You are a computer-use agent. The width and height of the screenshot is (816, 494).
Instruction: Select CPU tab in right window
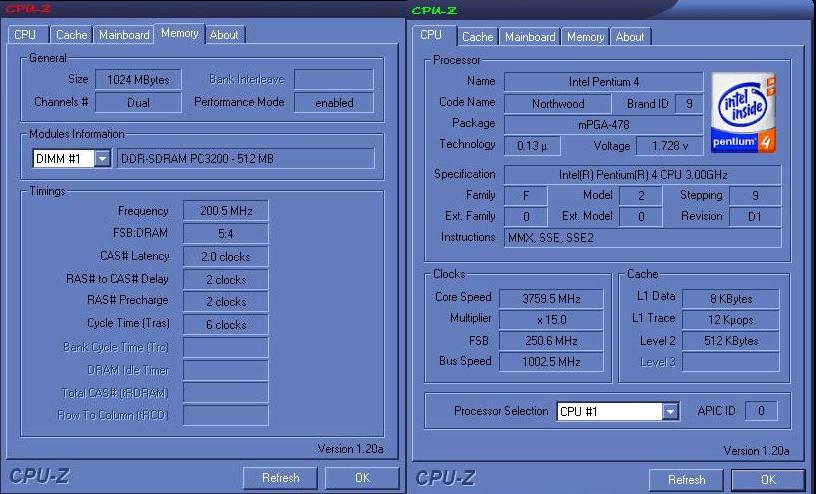coord(431,35)
